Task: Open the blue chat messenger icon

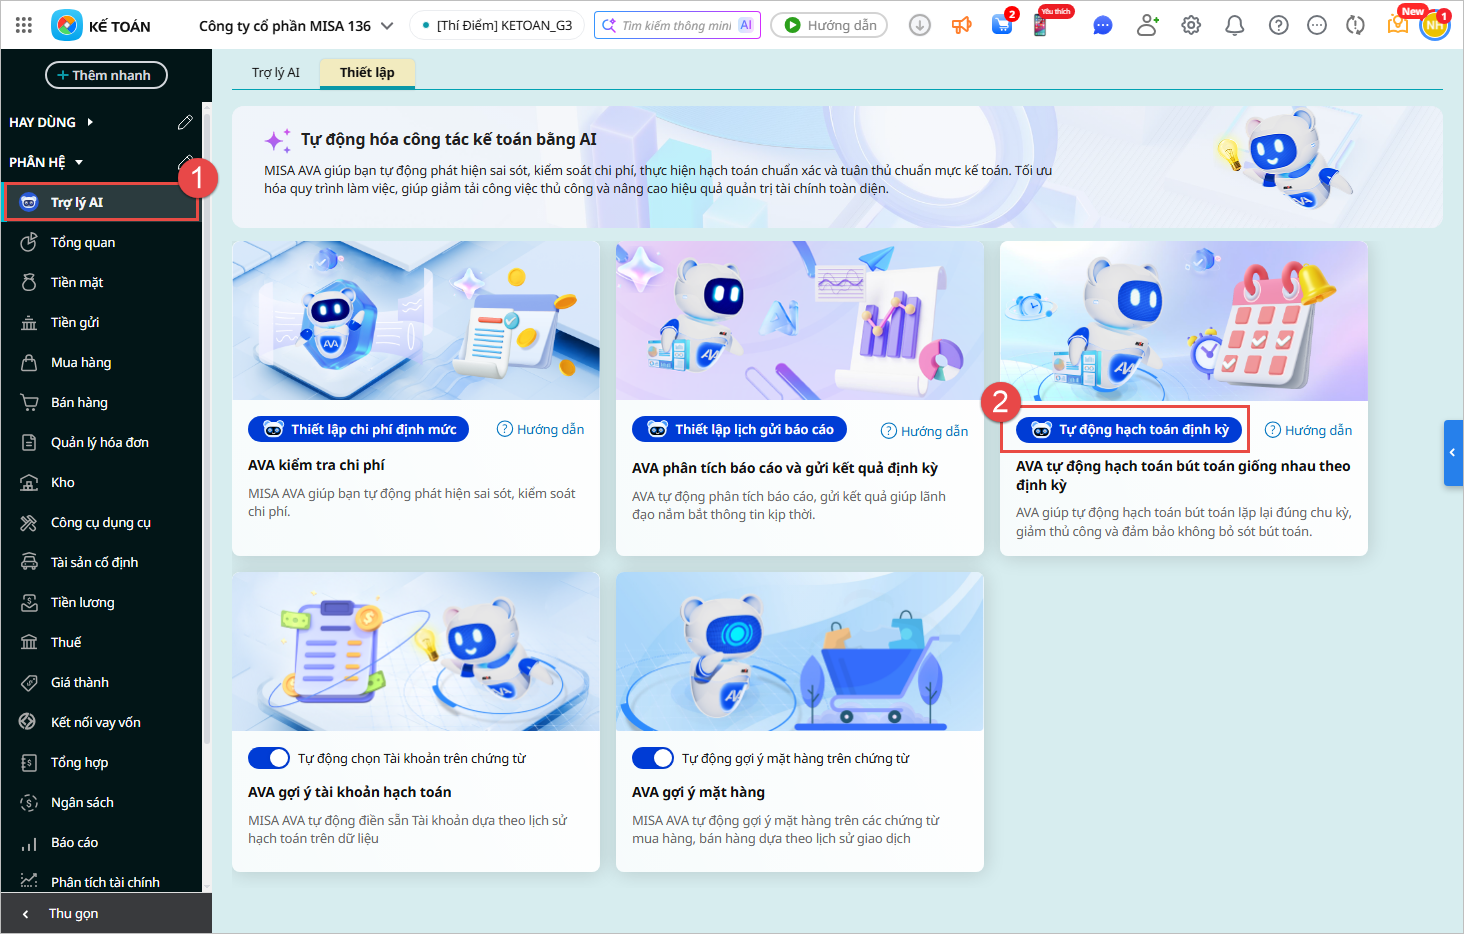Action: coord(1103,26)
